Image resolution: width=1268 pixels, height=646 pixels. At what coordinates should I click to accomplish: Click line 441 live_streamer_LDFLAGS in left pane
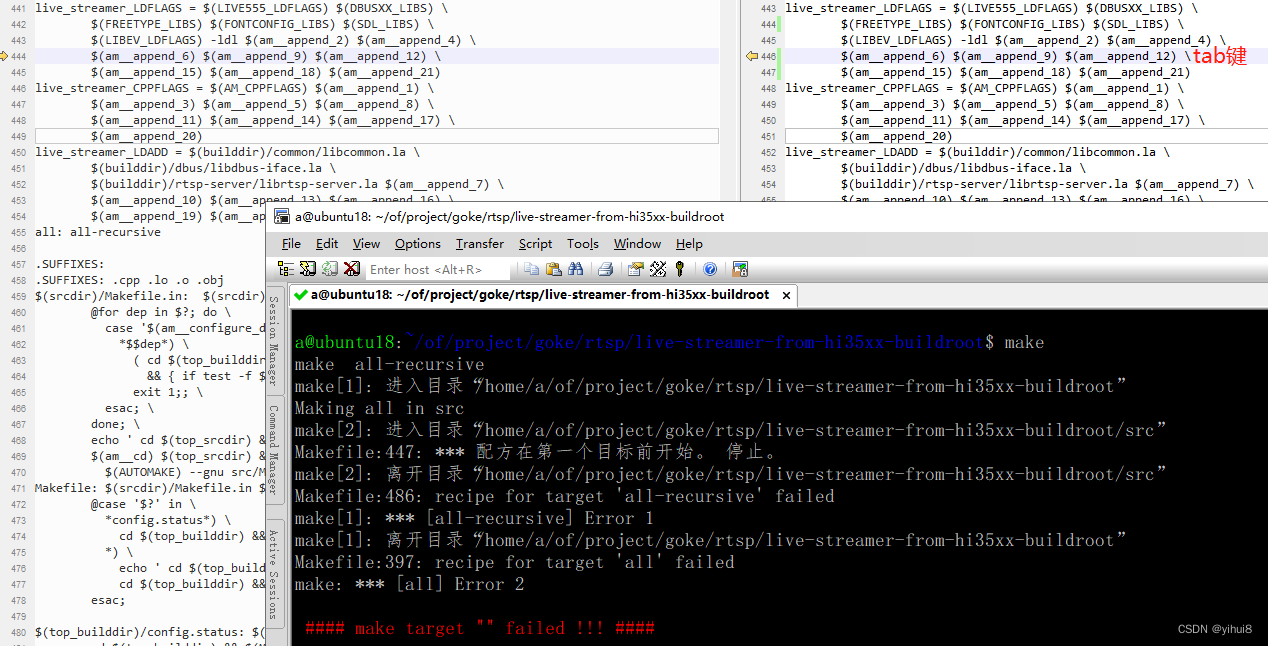pyautogui.click(x=241, y=8)
